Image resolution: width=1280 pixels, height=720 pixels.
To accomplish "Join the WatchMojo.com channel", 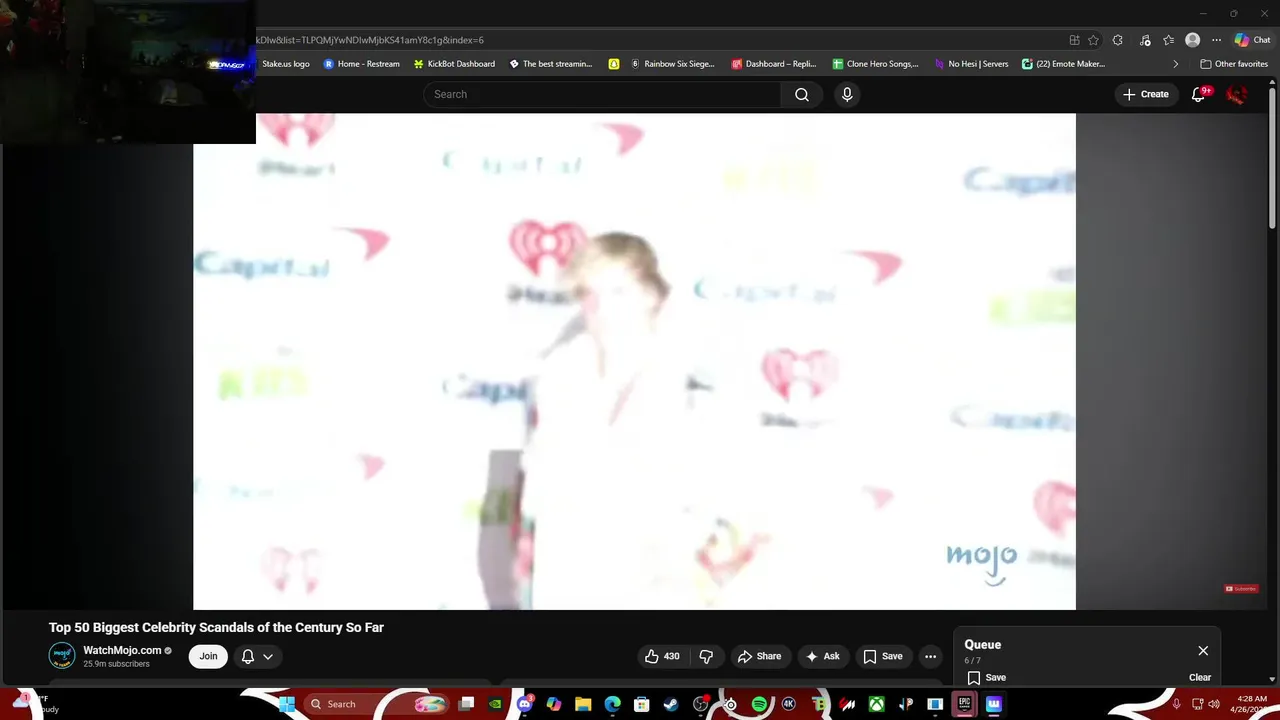I will (x=208, y=656).
